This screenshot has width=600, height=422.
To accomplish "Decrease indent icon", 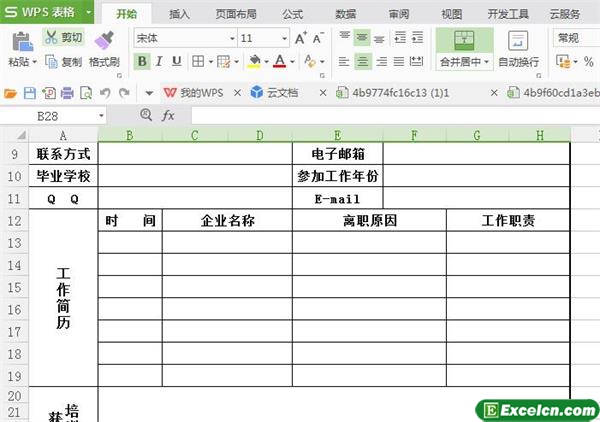I will pos(400,37).
